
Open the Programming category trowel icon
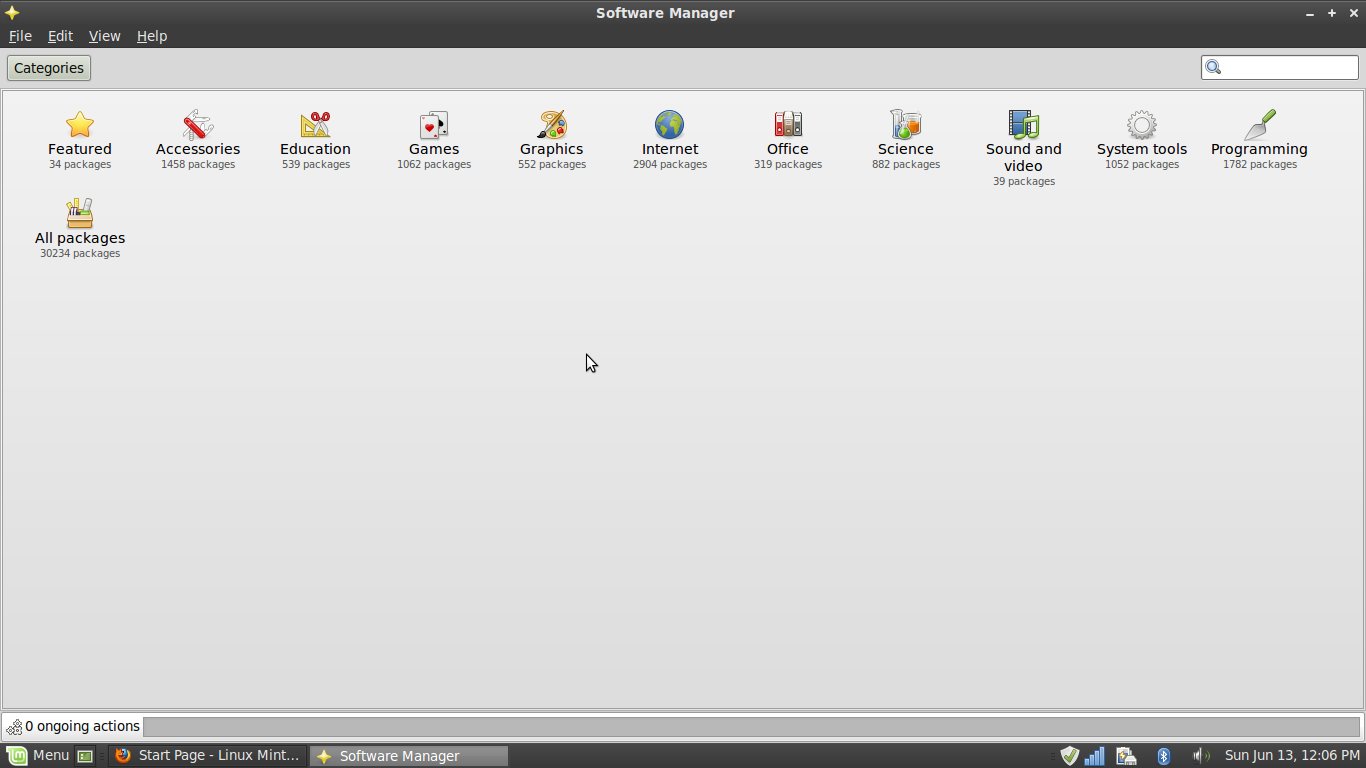click(1260, 124)
